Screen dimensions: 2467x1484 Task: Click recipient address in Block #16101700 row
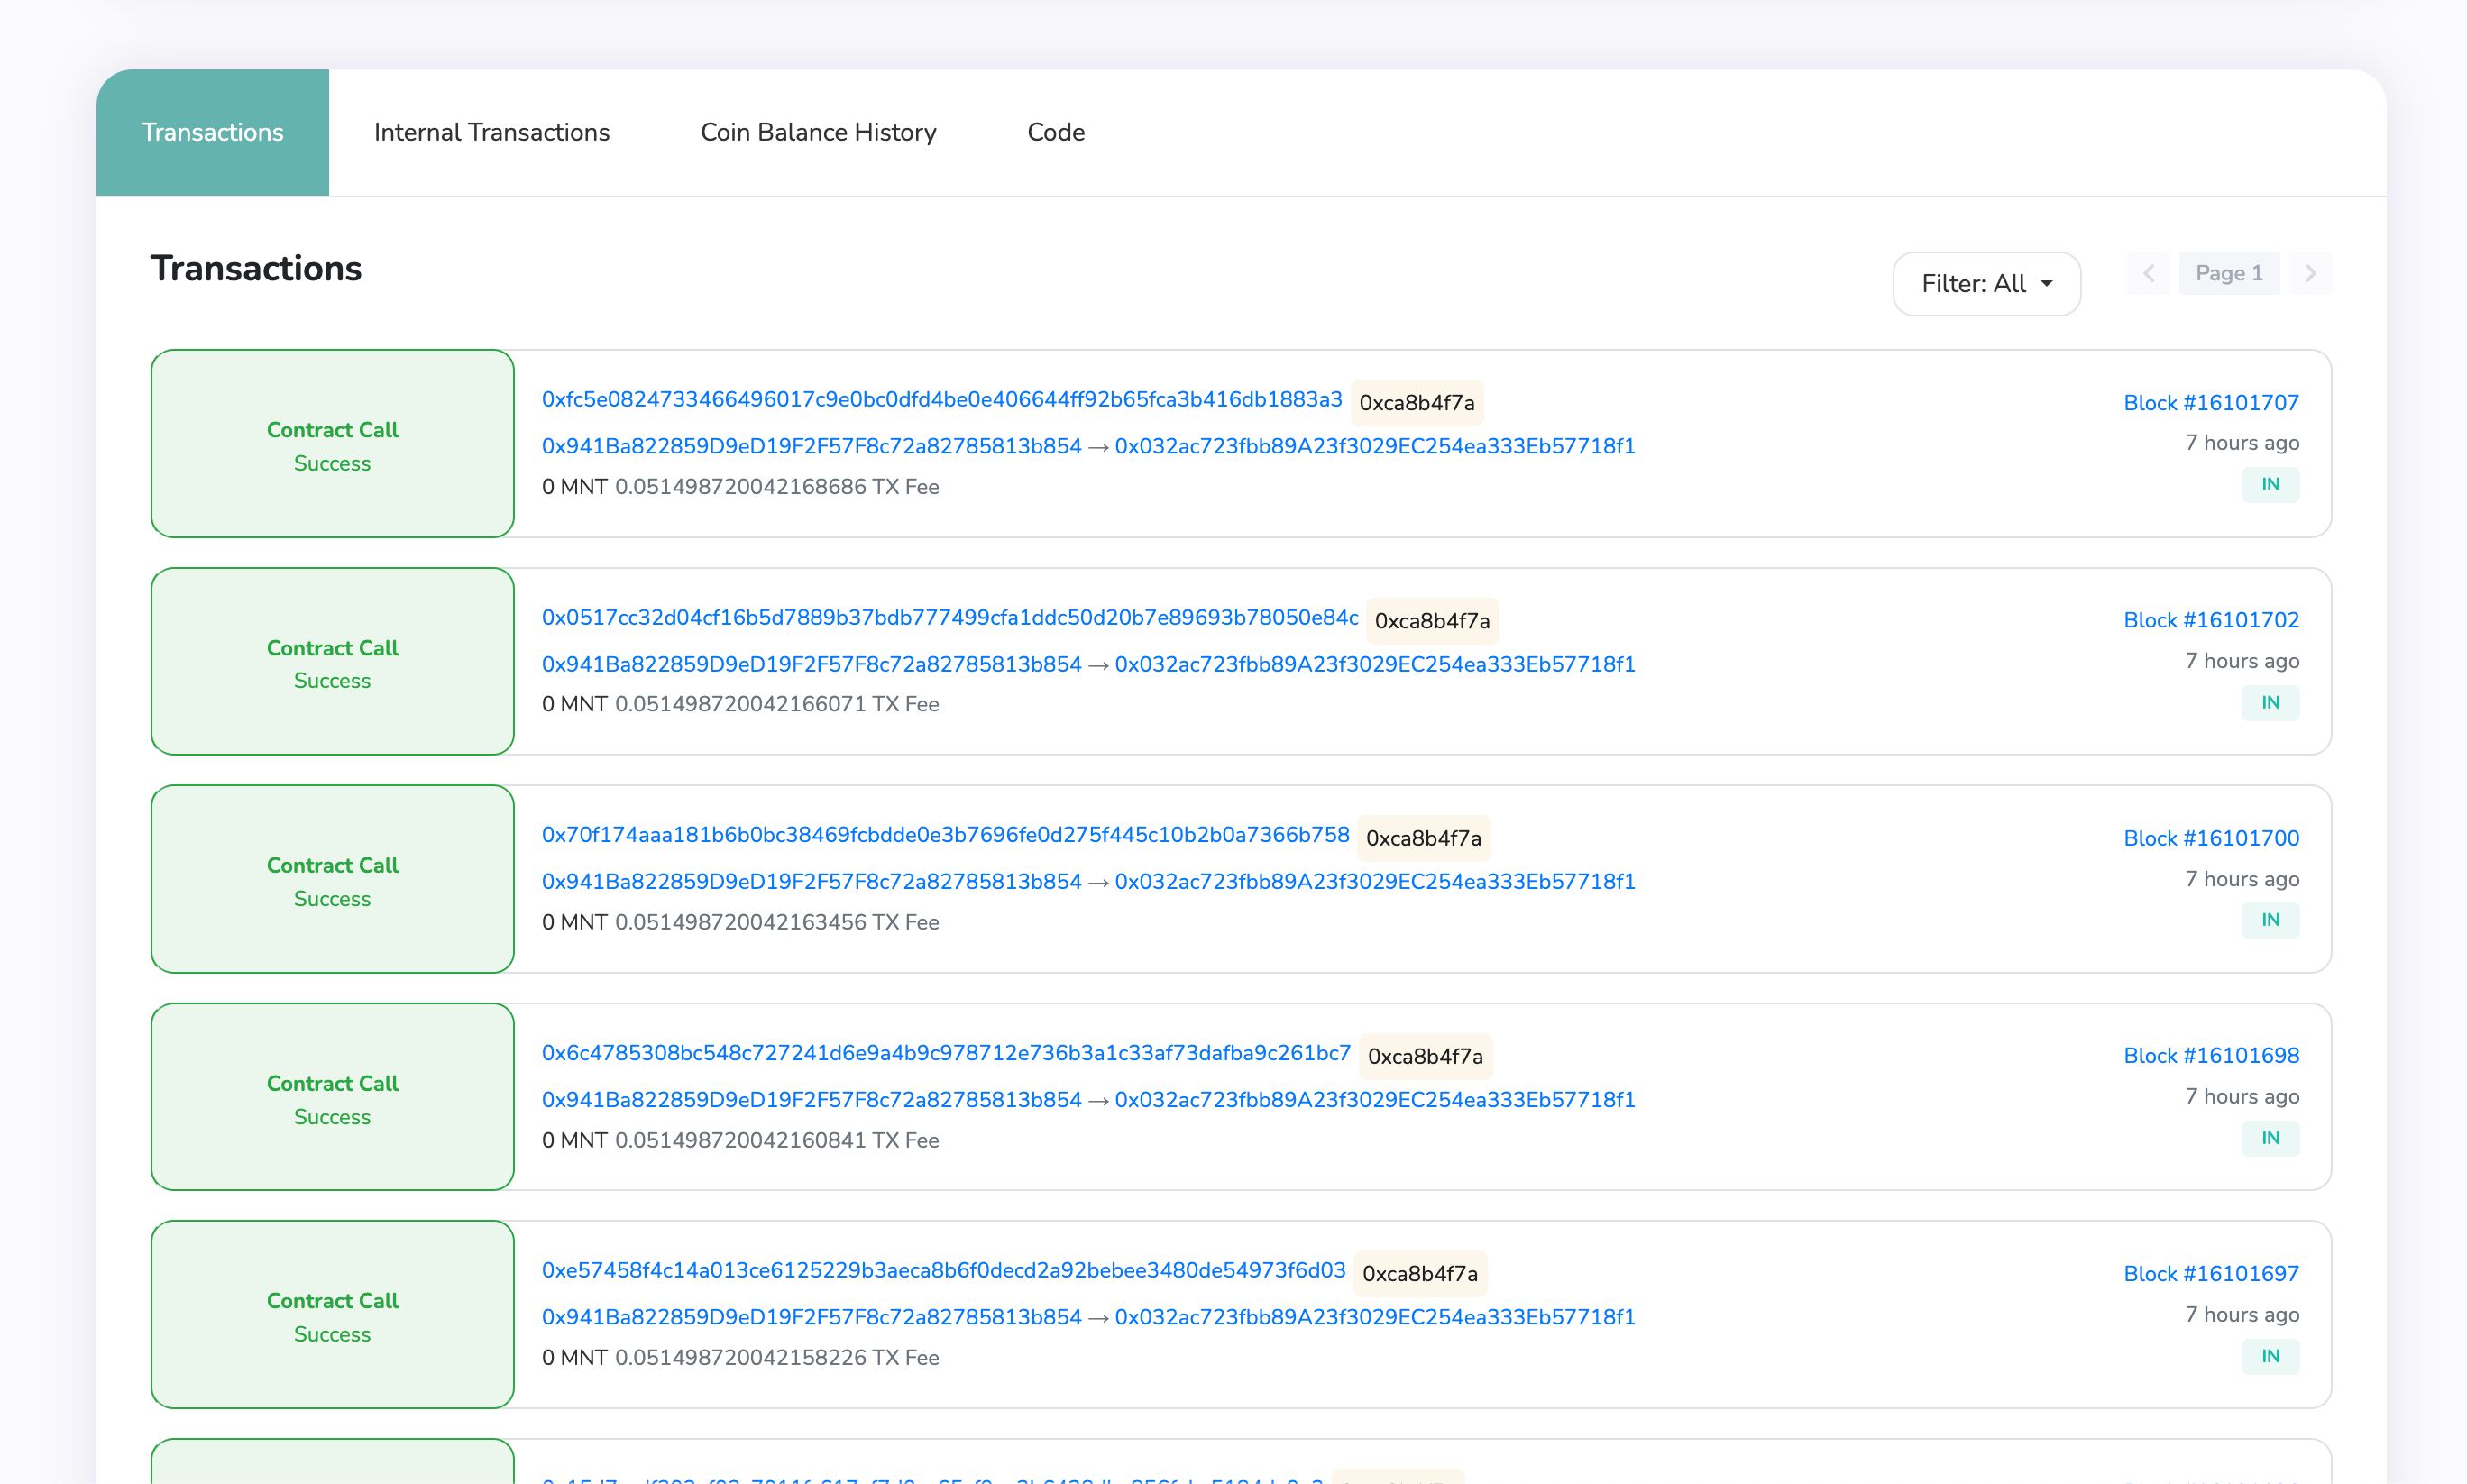tap(1375, 881)
